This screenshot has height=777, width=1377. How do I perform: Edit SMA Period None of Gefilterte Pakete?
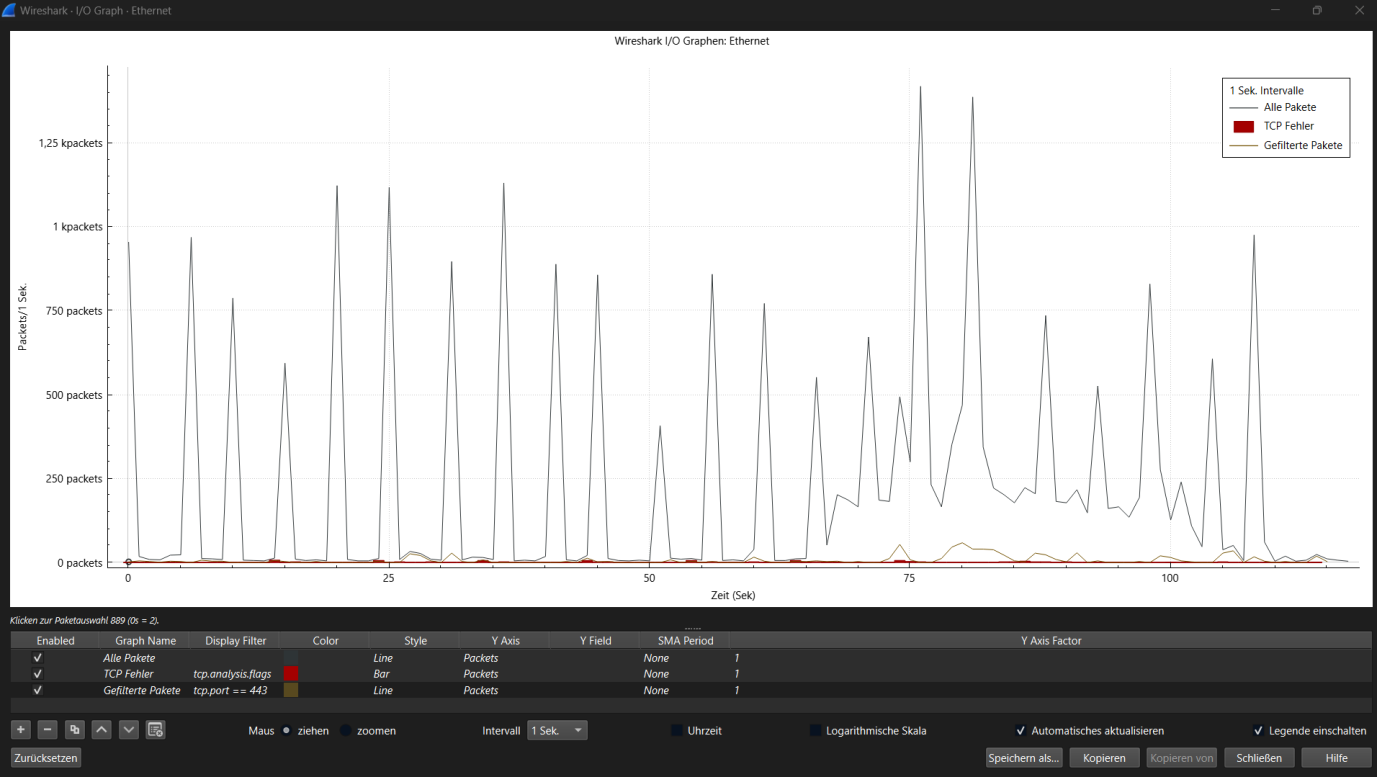[x=685, y=690]
